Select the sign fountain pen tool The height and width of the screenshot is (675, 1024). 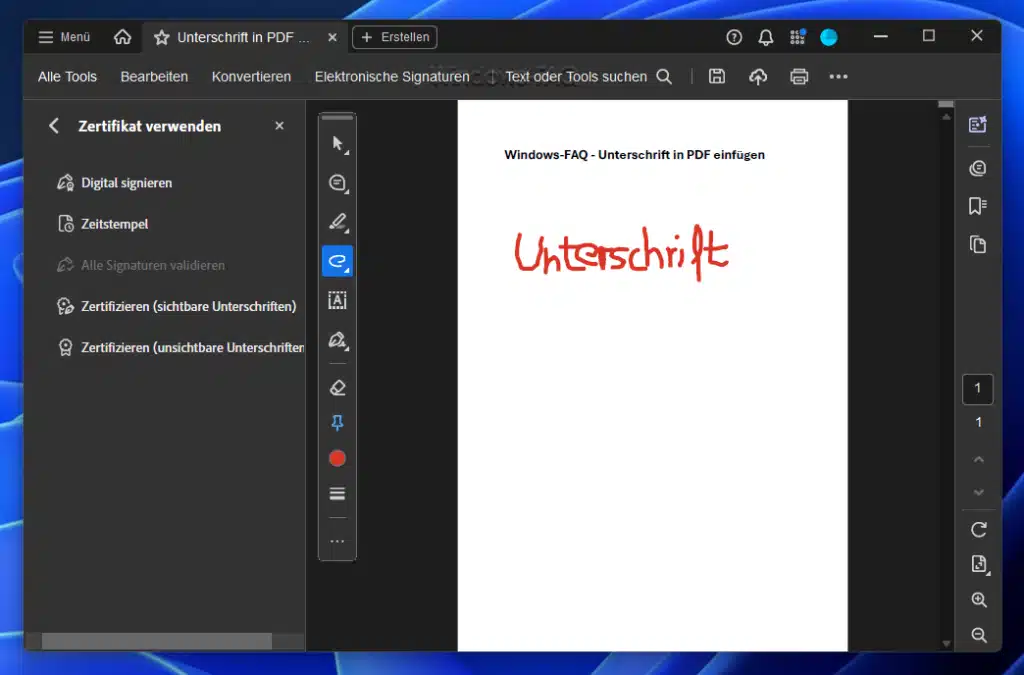coord(338,339)
